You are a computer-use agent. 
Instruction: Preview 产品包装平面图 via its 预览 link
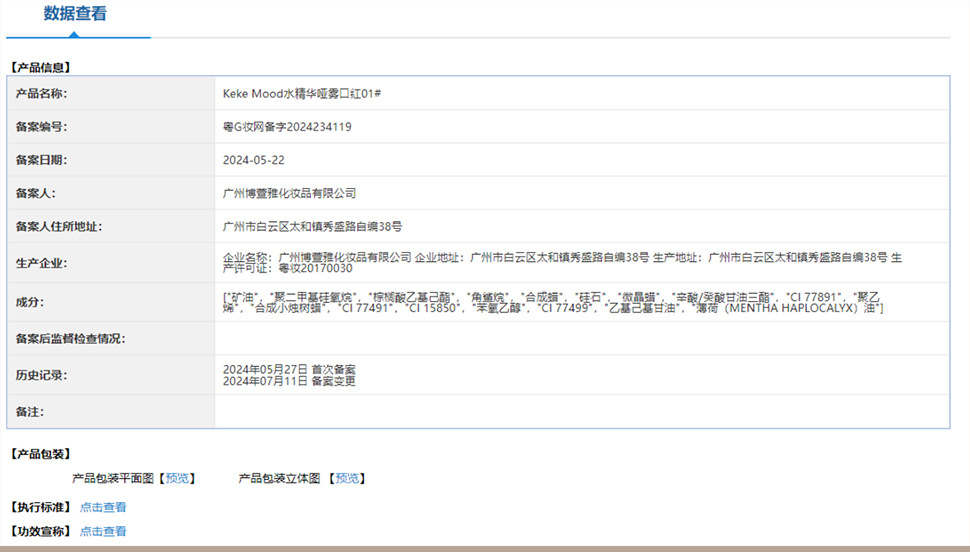178,478
